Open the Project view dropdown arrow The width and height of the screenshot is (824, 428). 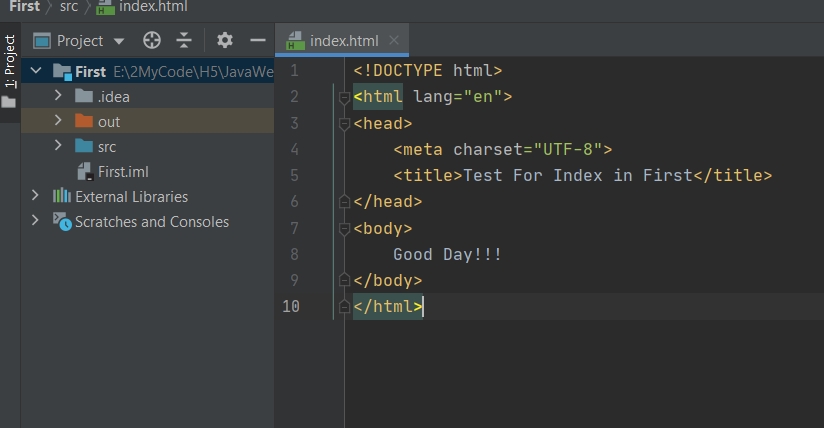point(119,41)
